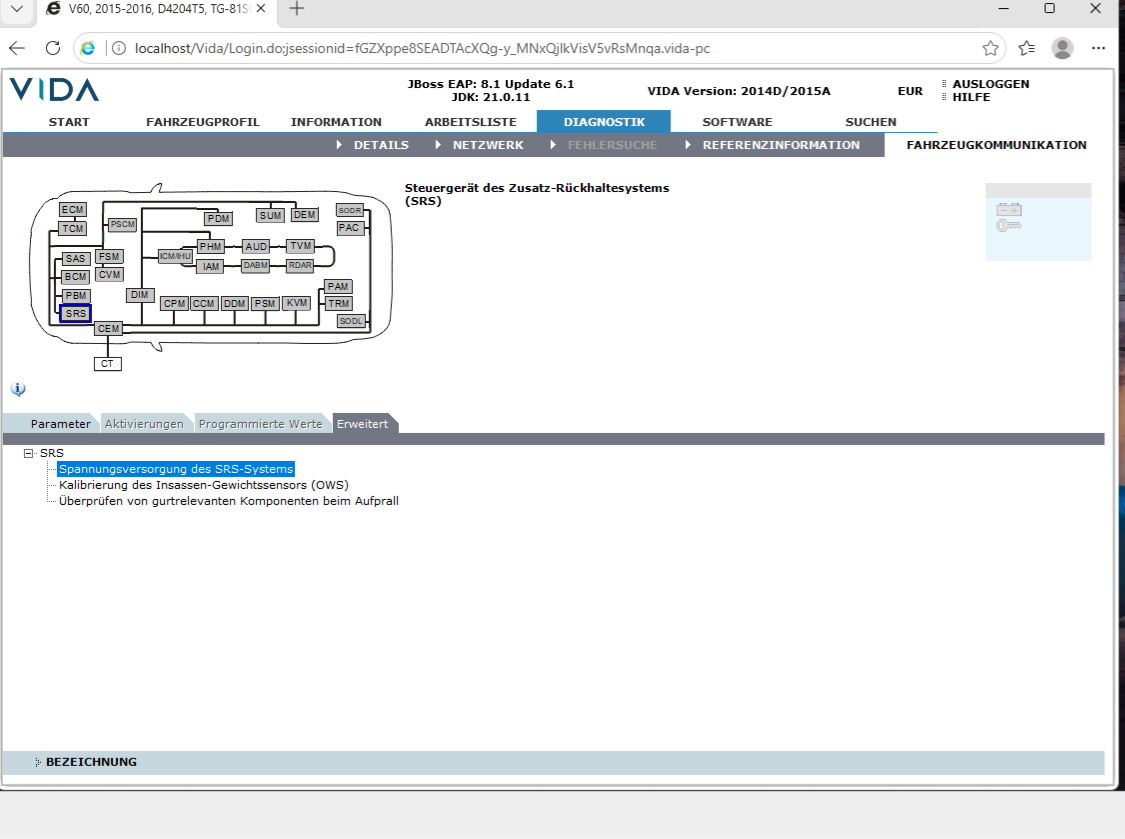1125x839 pixels.
Task: Click the blue info icon below diagram
Action: pos(18,389)
